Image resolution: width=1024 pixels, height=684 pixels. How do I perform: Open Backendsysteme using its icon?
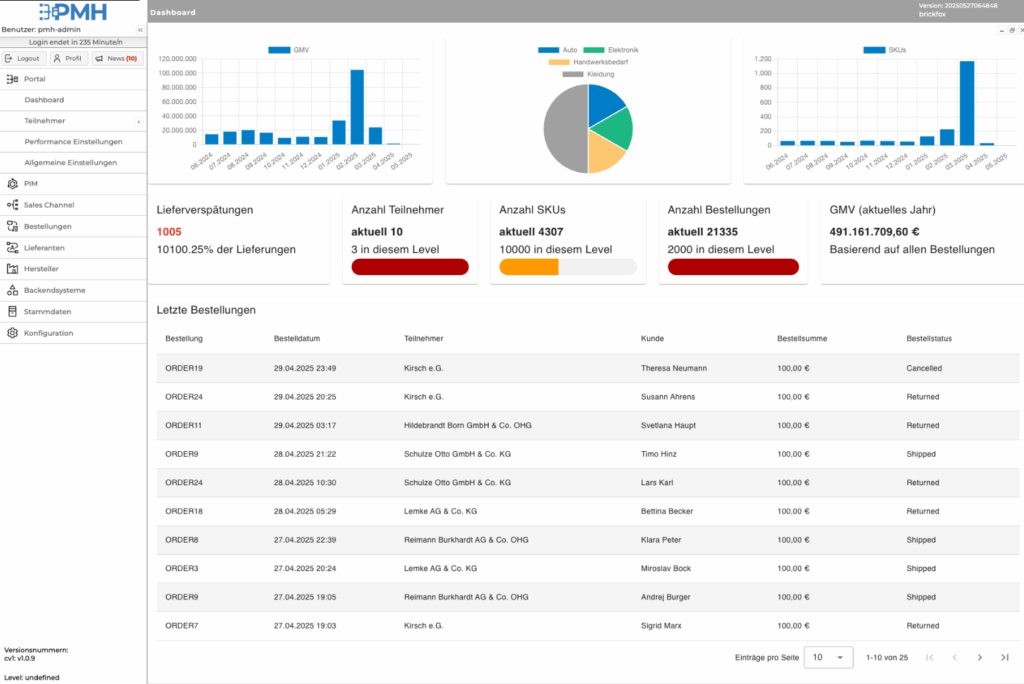13,290
